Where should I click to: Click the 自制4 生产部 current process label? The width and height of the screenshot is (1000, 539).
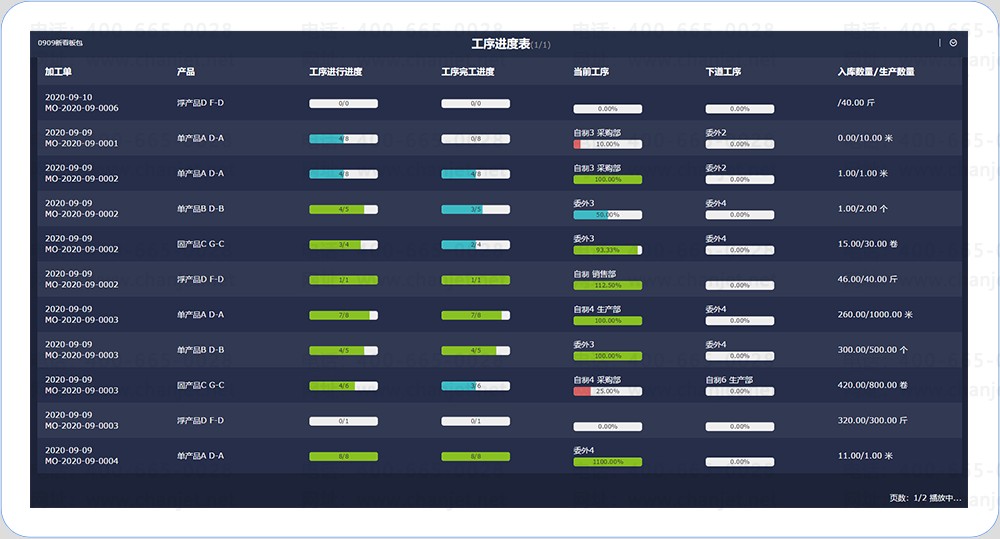click(x=597, y=309)
